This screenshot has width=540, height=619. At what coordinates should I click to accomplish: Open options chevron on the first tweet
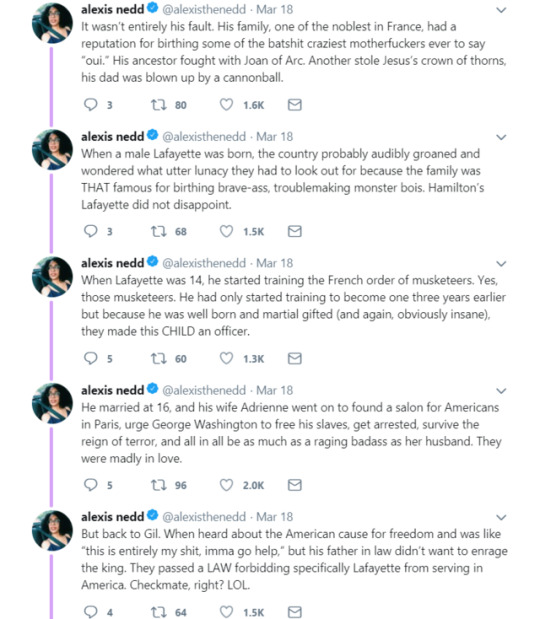(501, 10)
